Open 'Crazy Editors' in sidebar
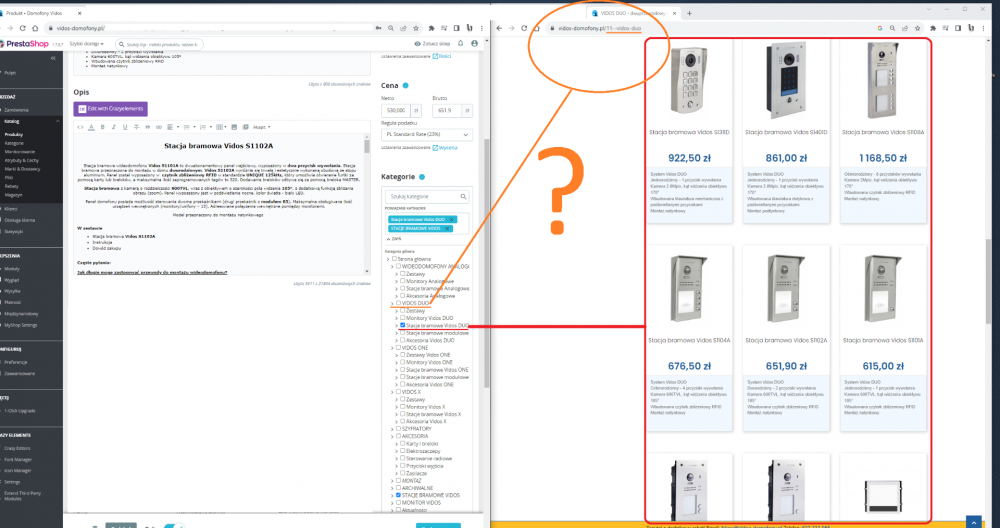Viewport: 1000px width, 528px height. coord(17,448)
